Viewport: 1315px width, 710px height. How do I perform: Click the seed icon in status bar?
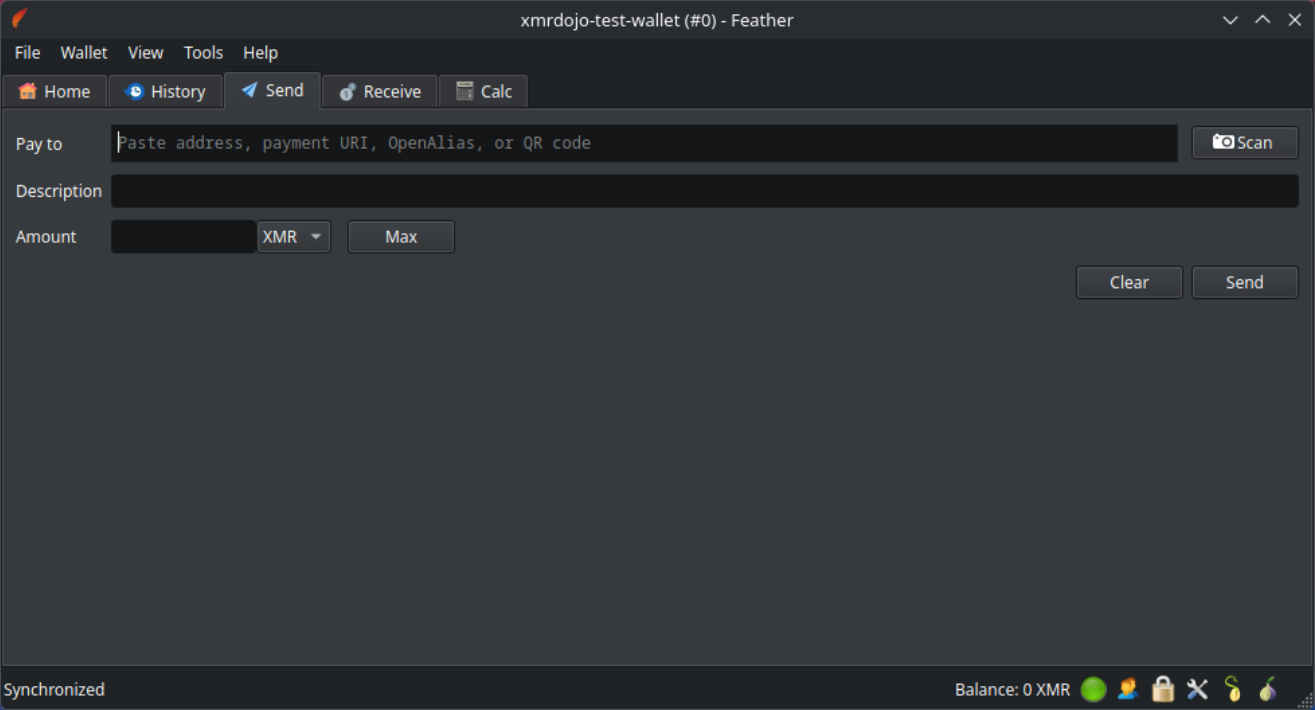click(x=1233, y=689)
